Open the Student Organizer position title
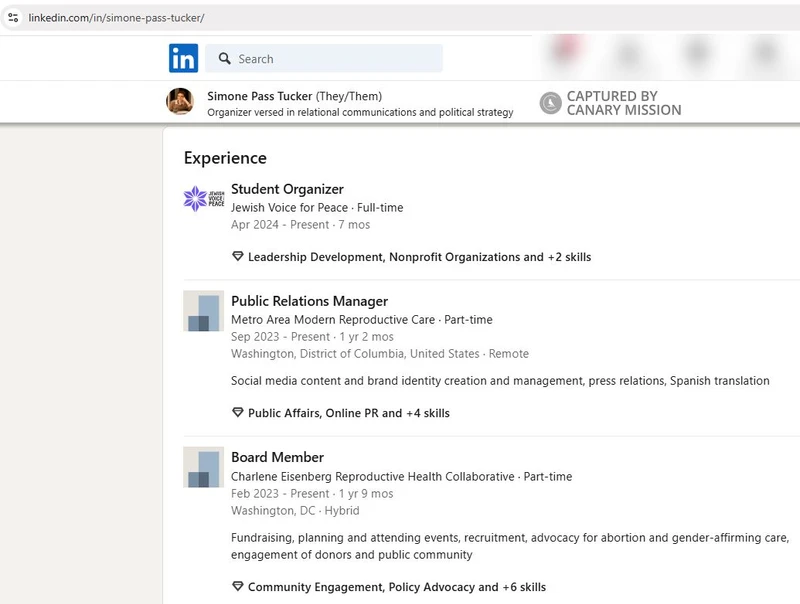The width and height of the screenshot is (800, 604). click(x=287, y=189)
